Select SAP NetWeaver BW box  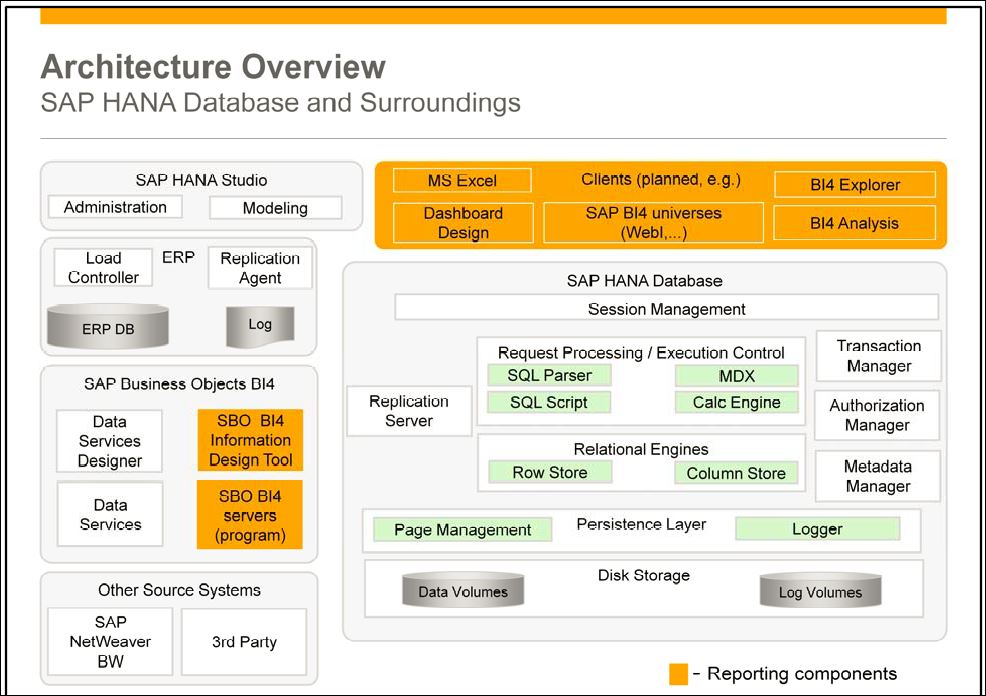coord(110,641)
